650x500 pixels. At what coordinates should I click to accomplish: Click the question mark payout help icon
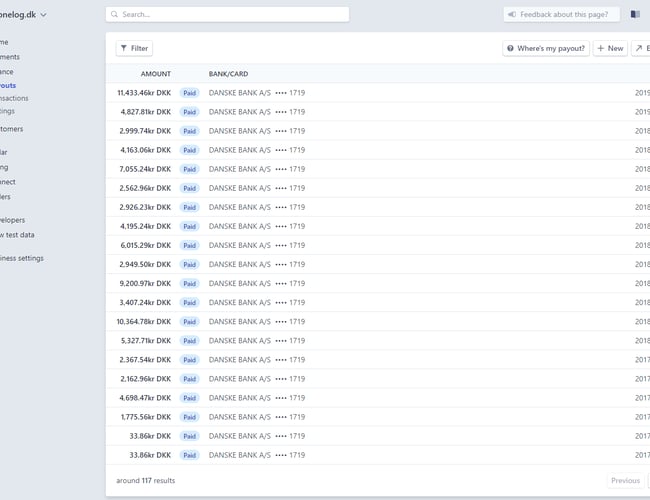[x=510, y=48]
